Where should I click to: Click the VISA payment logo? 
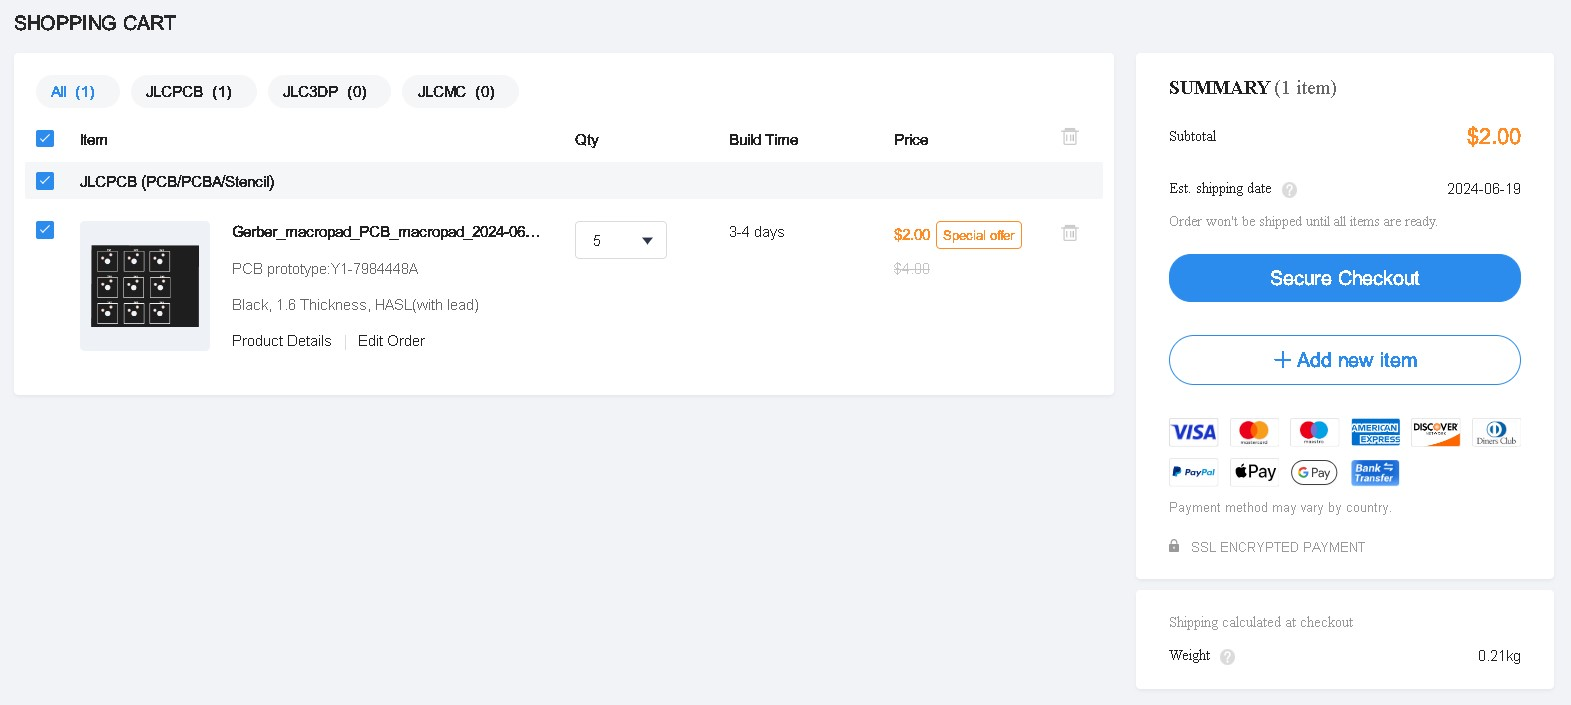tap(1194, 432)
